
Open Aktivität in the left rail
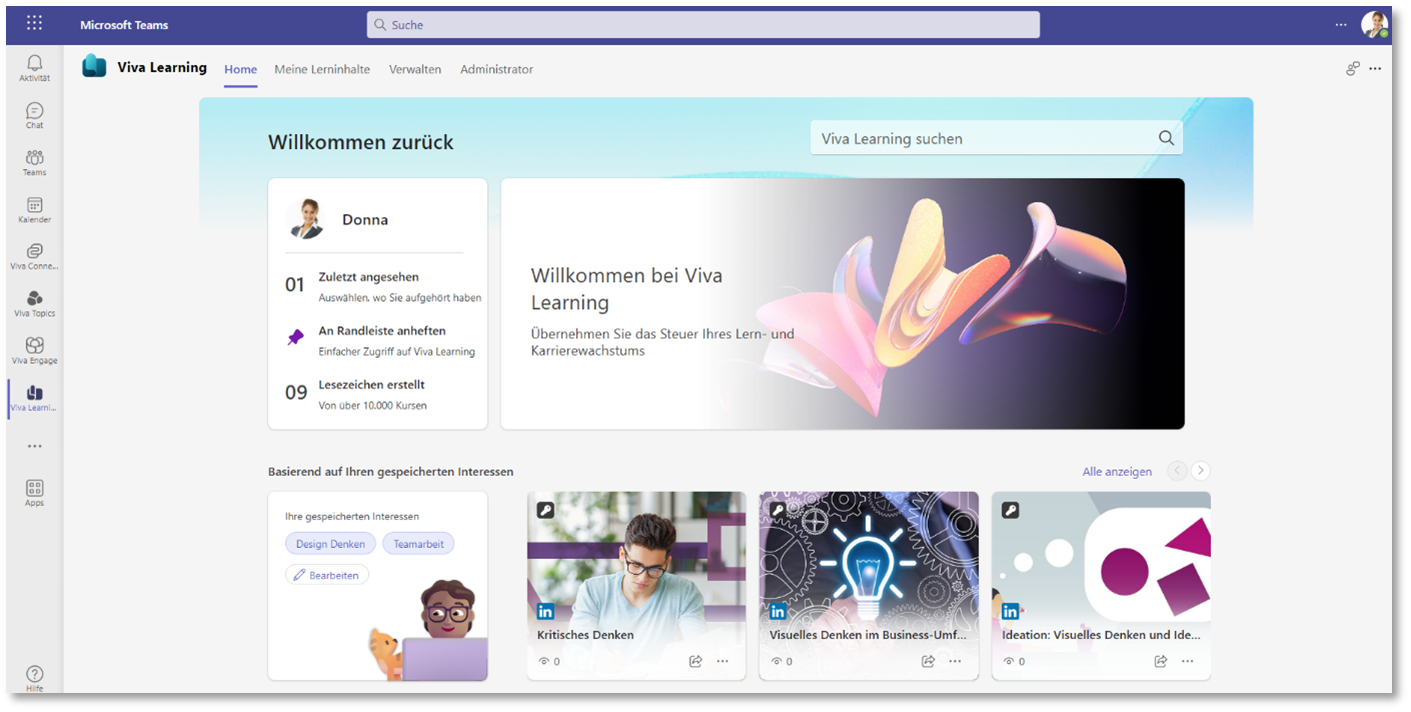(35, 68)
